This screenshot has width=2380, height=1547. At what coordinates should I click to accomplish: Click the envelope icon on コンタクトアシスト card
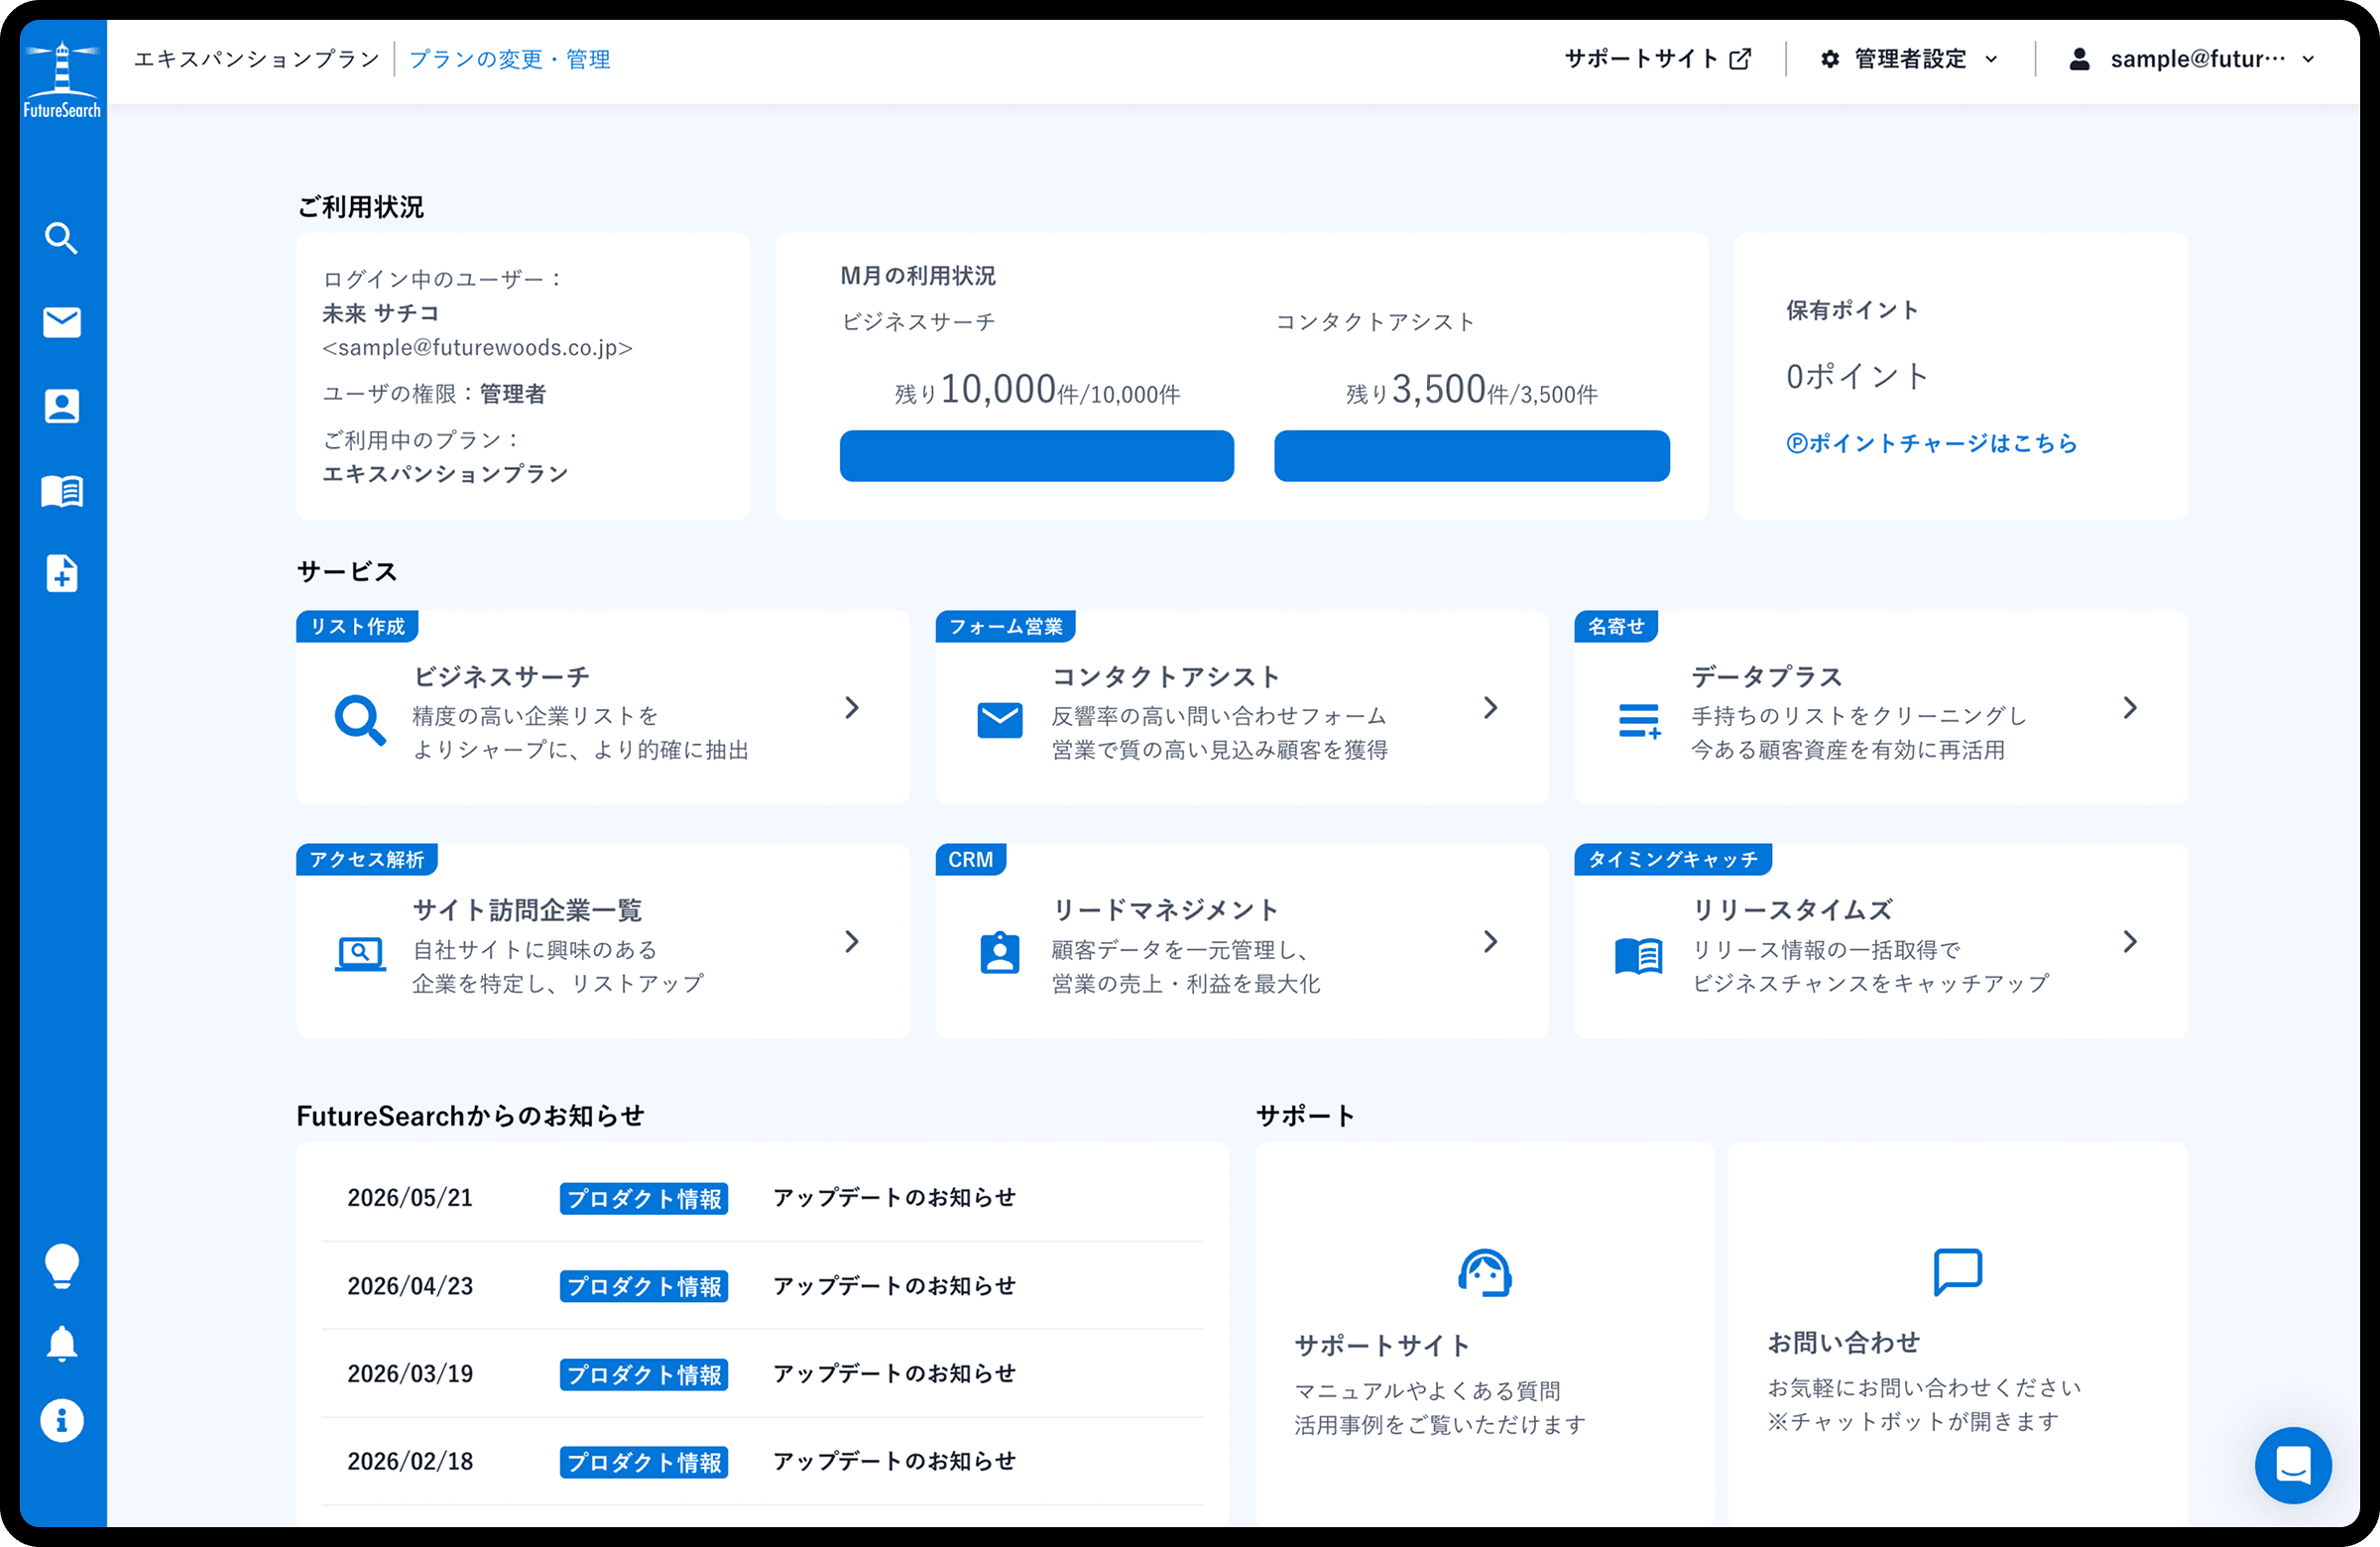click(1000, 720)
